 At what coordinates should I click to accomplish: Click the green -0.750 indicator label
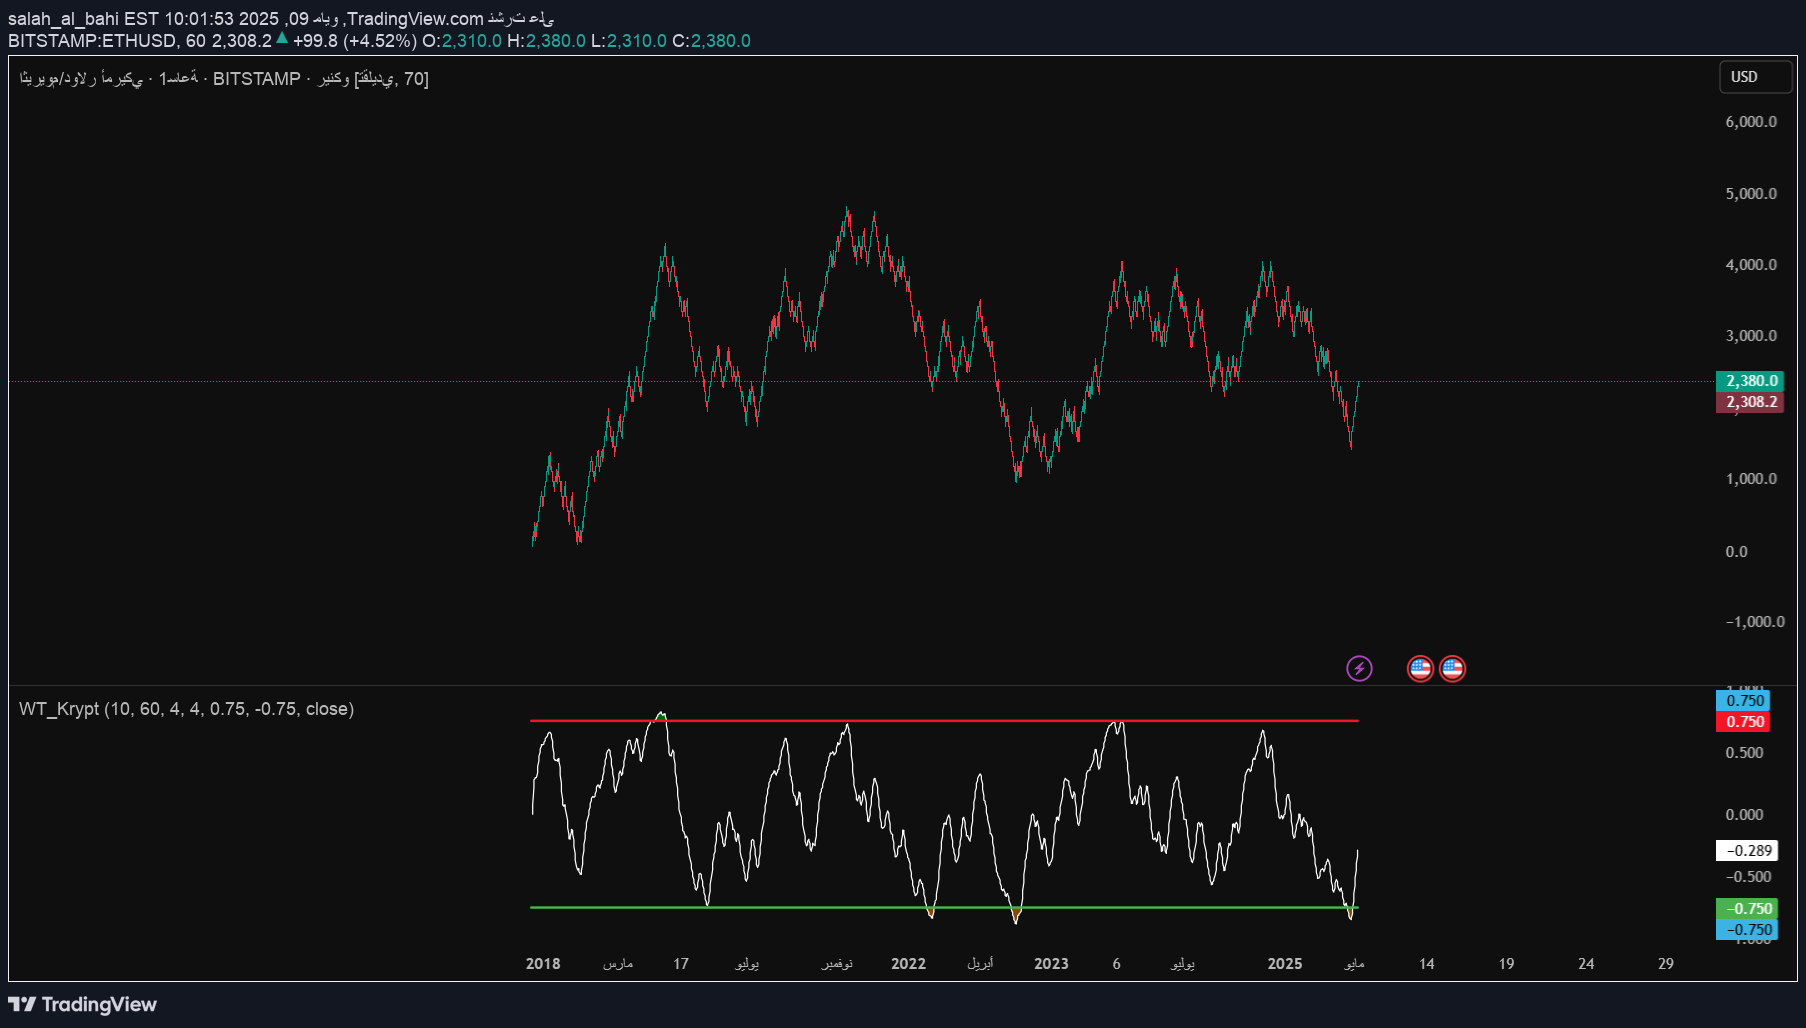[1747, 908]
